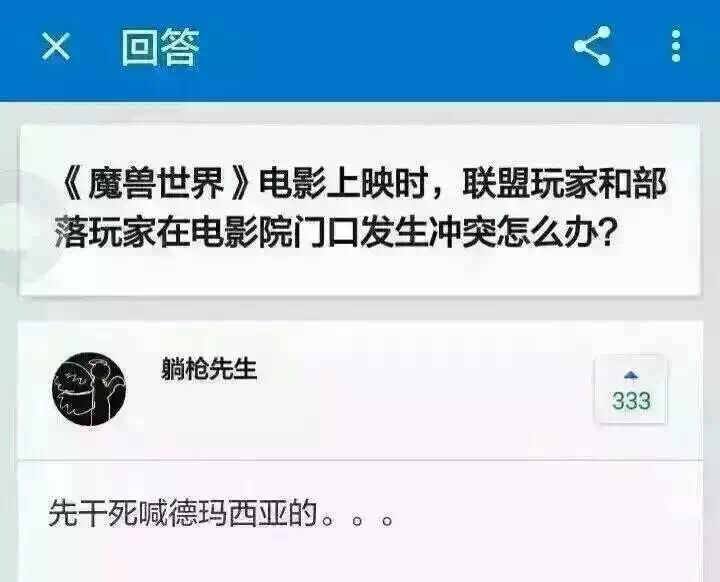
Task: Tap the 回答 page title
Action: click(160, 46)
